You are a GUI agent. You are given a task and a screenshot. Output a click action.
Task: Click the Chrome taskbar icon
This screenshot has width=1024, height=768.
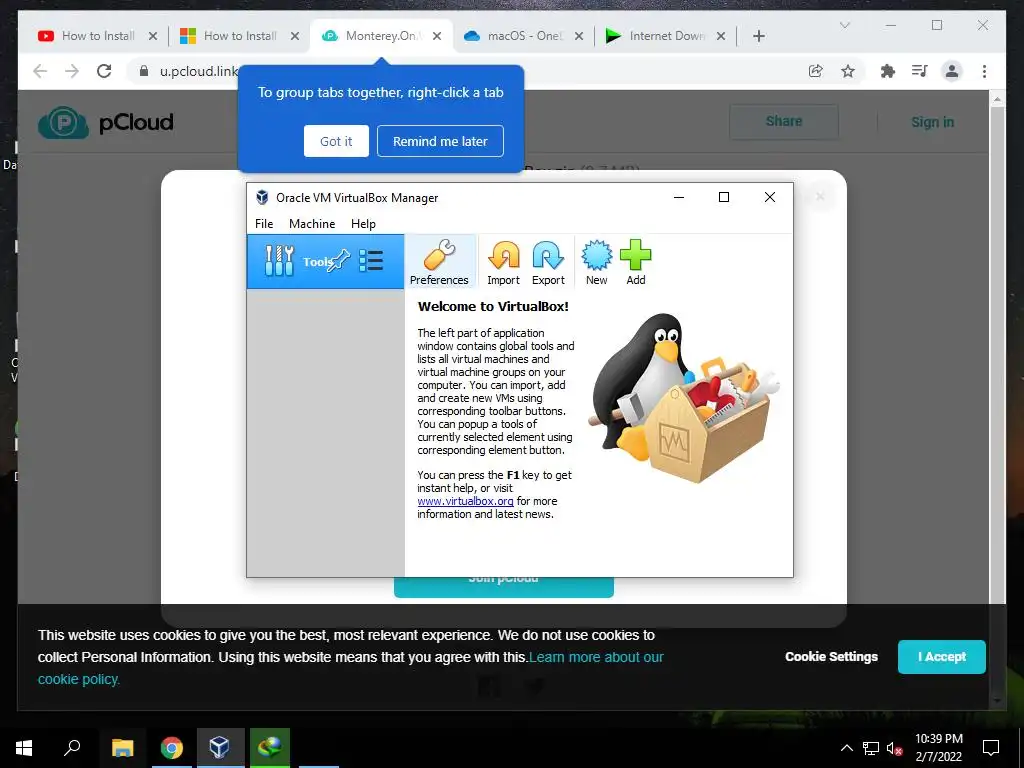(171, 748)
